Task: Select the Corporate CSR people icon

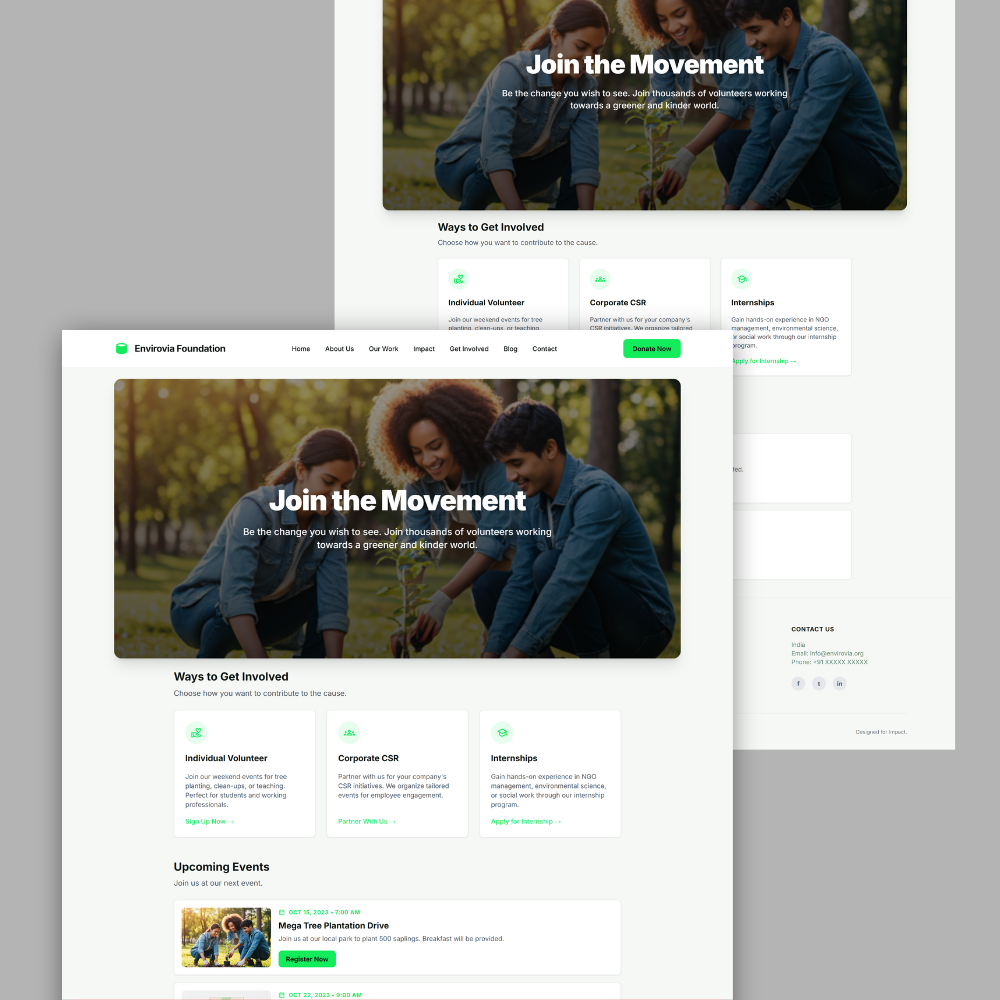Action: click(349, 732)
